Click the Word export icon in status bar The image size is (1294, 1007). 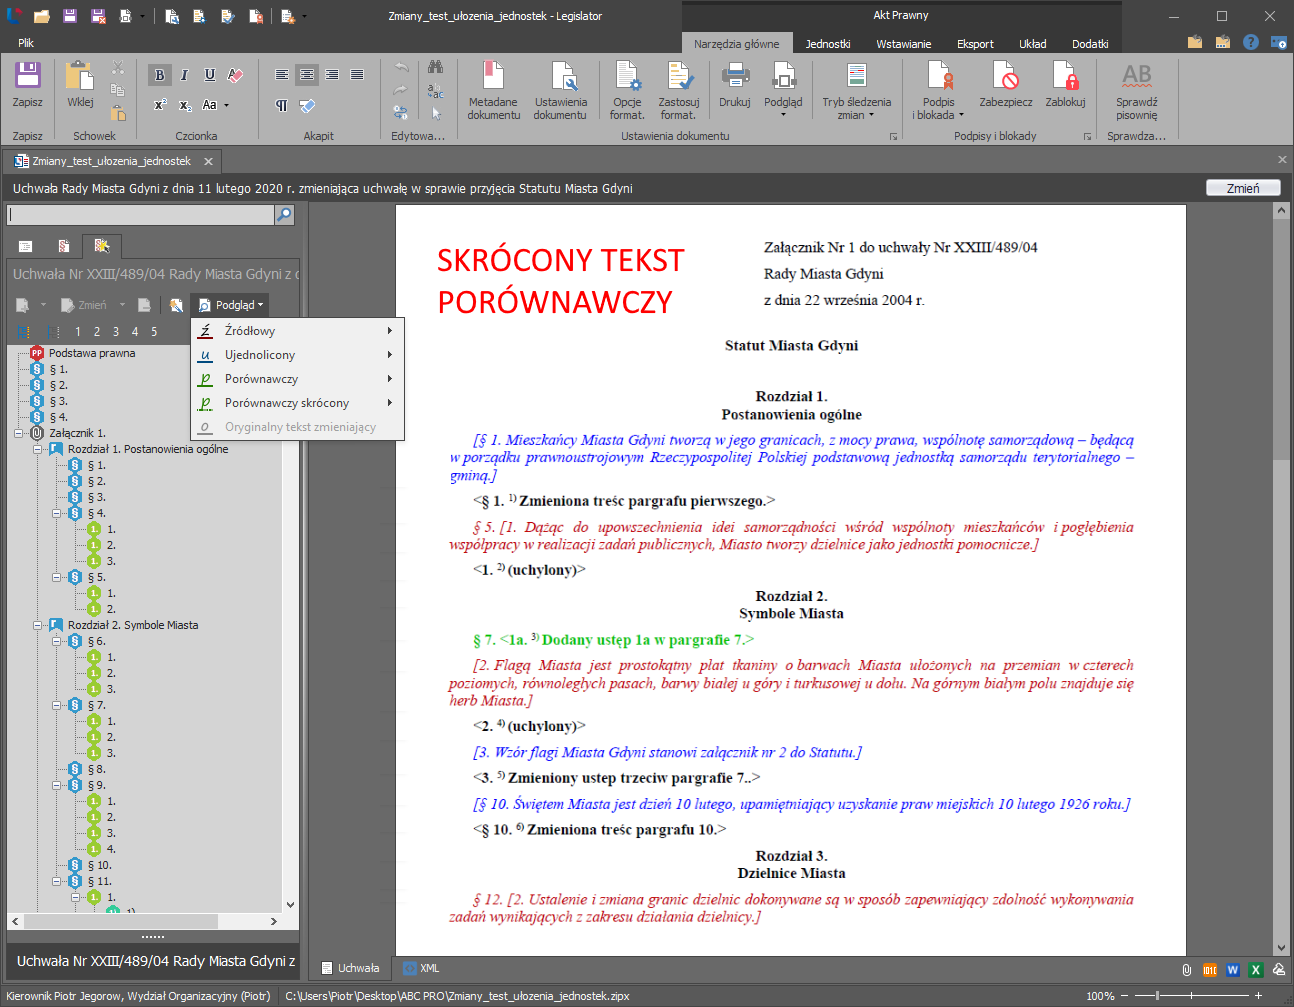(1232, 969)
